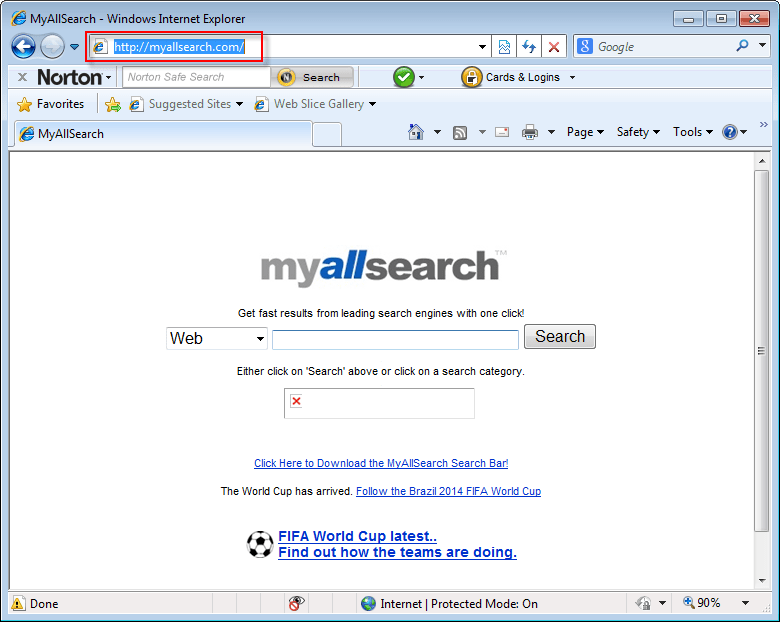The height and width of the screenshot is (622, 780).
Task: Run search with the magnifier icon
Action: click(x=742, y=46)
